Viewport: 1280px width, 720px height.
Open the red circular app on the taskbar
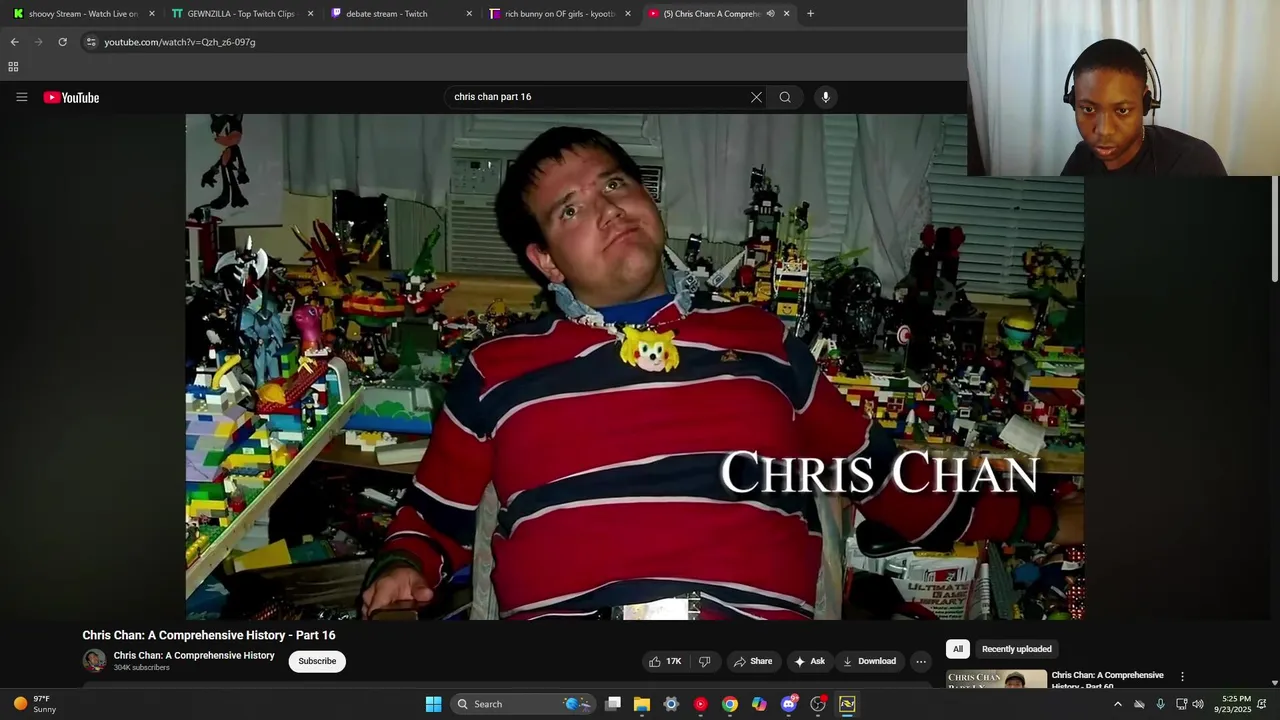[x=701, y=704]
